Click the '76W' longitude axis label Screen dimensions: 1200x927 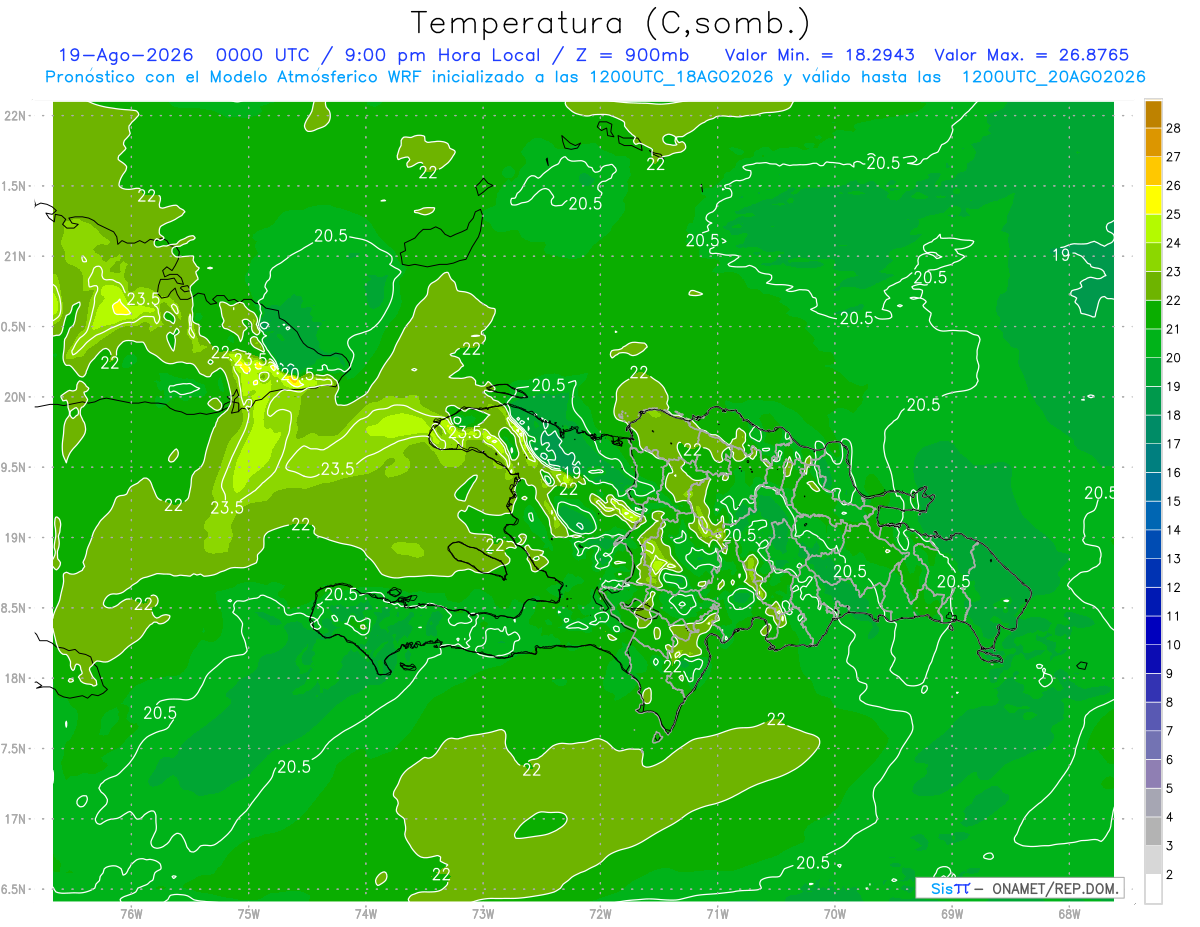(131, 914)
